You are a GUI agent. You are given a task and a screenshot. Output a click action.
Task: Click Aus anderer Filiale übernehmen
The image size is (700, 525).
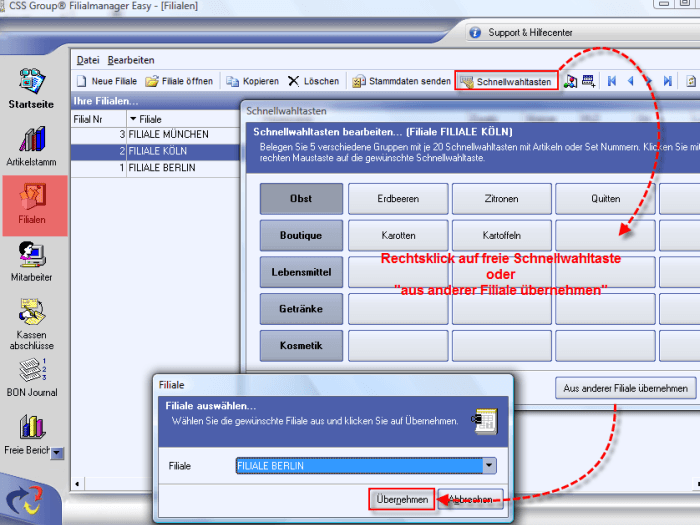(625, 388)
